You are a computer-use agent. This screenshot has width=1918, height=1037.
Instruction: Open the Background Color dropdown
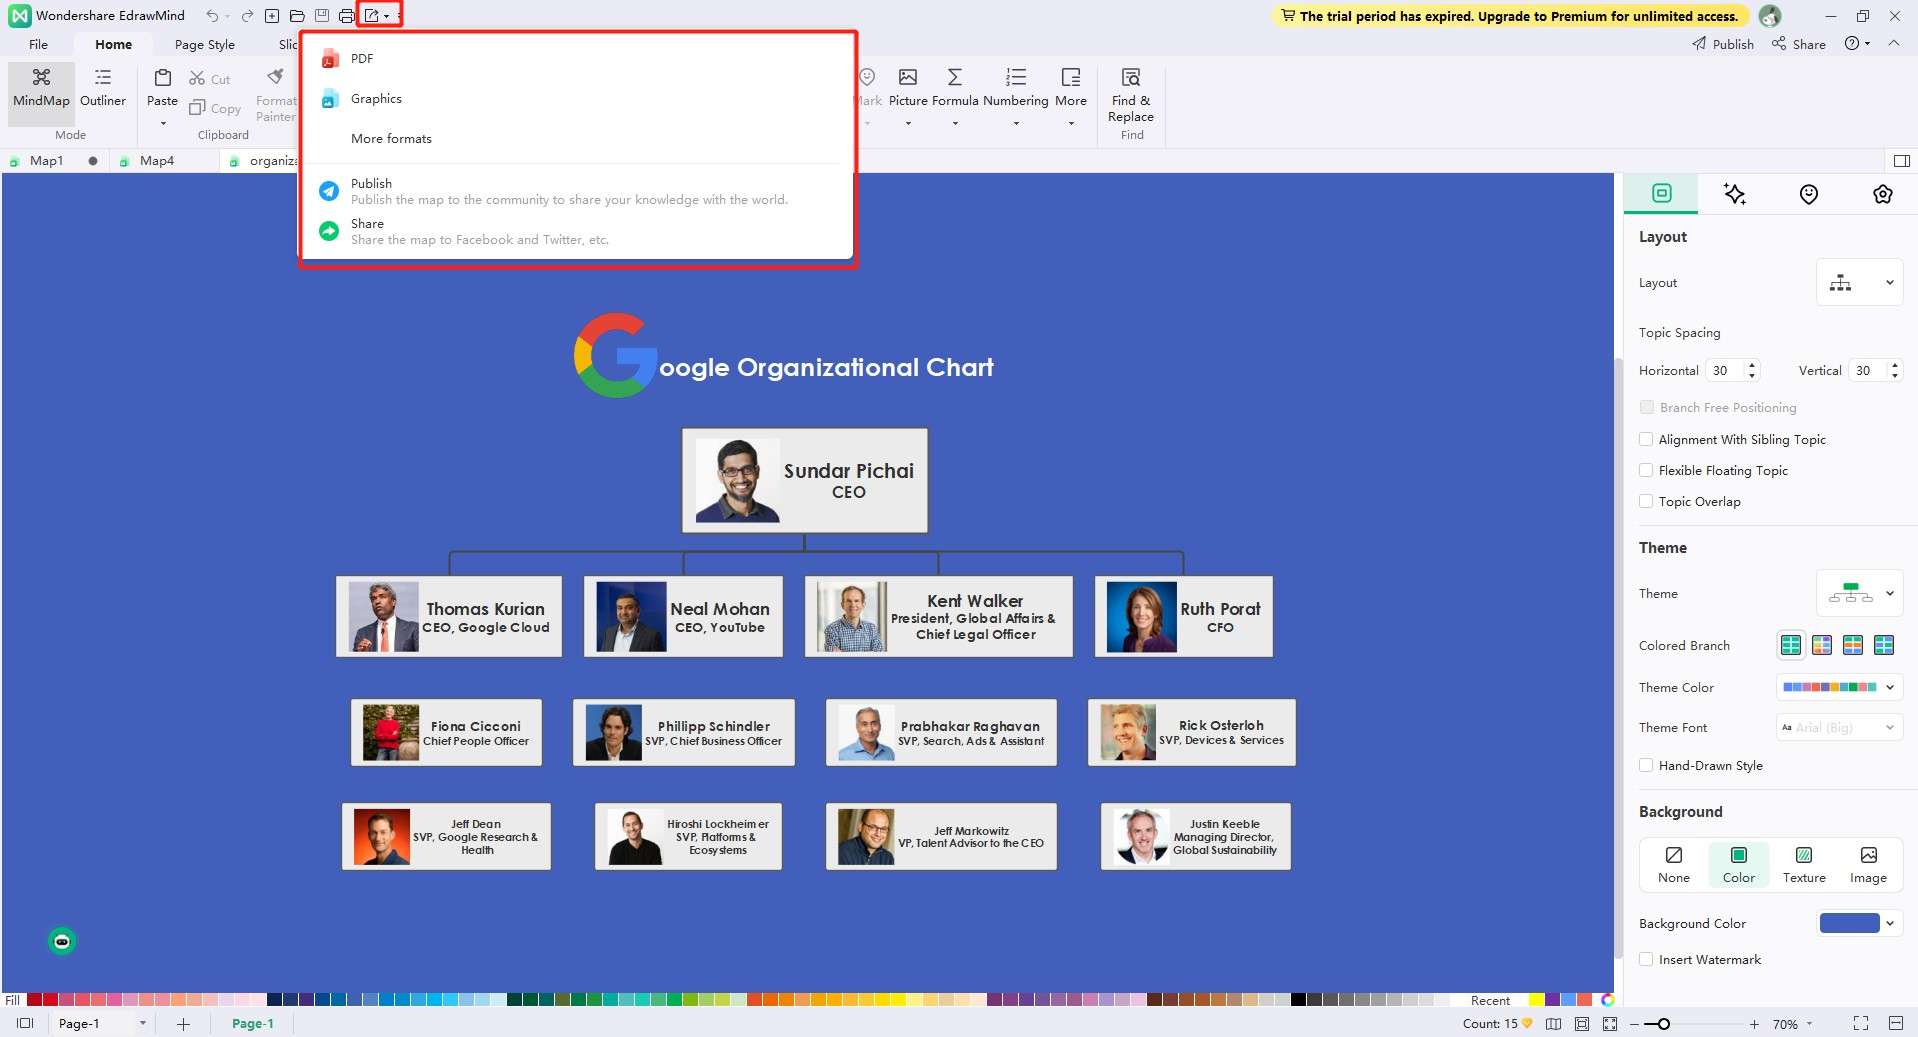tap(1859, 923)
